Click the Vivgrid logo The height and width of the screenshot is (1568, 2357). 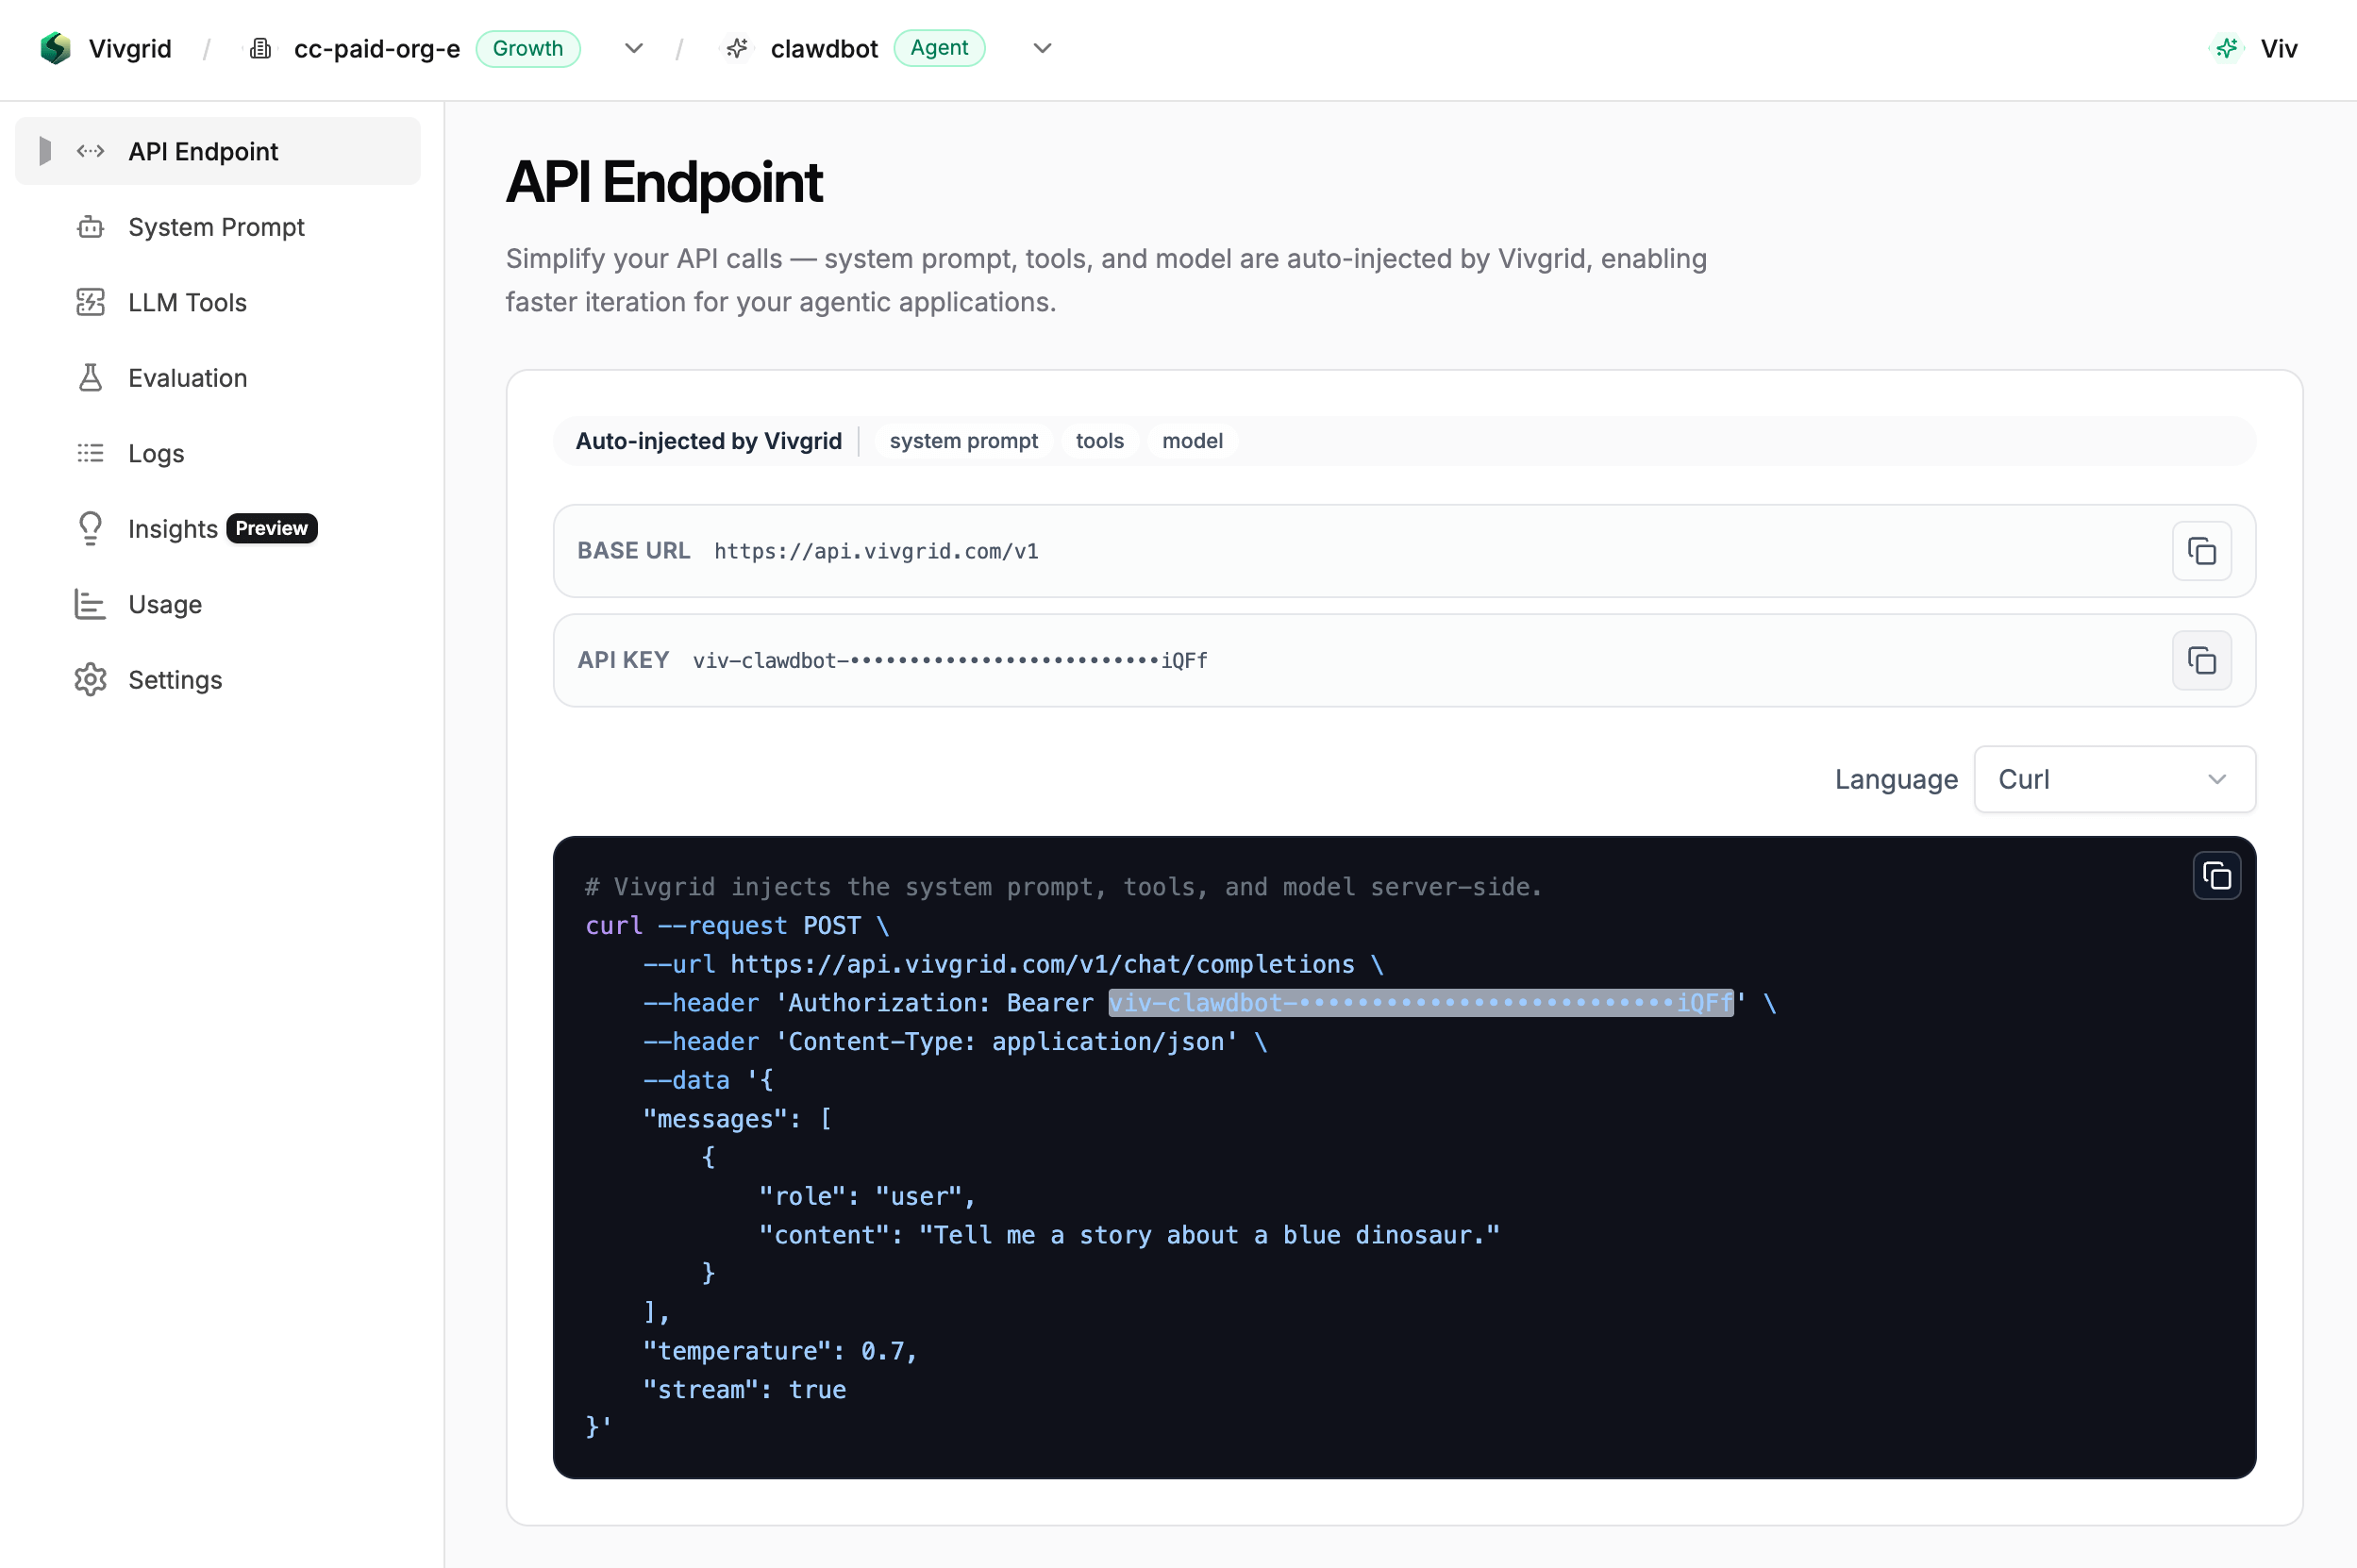tap(55, 48)
